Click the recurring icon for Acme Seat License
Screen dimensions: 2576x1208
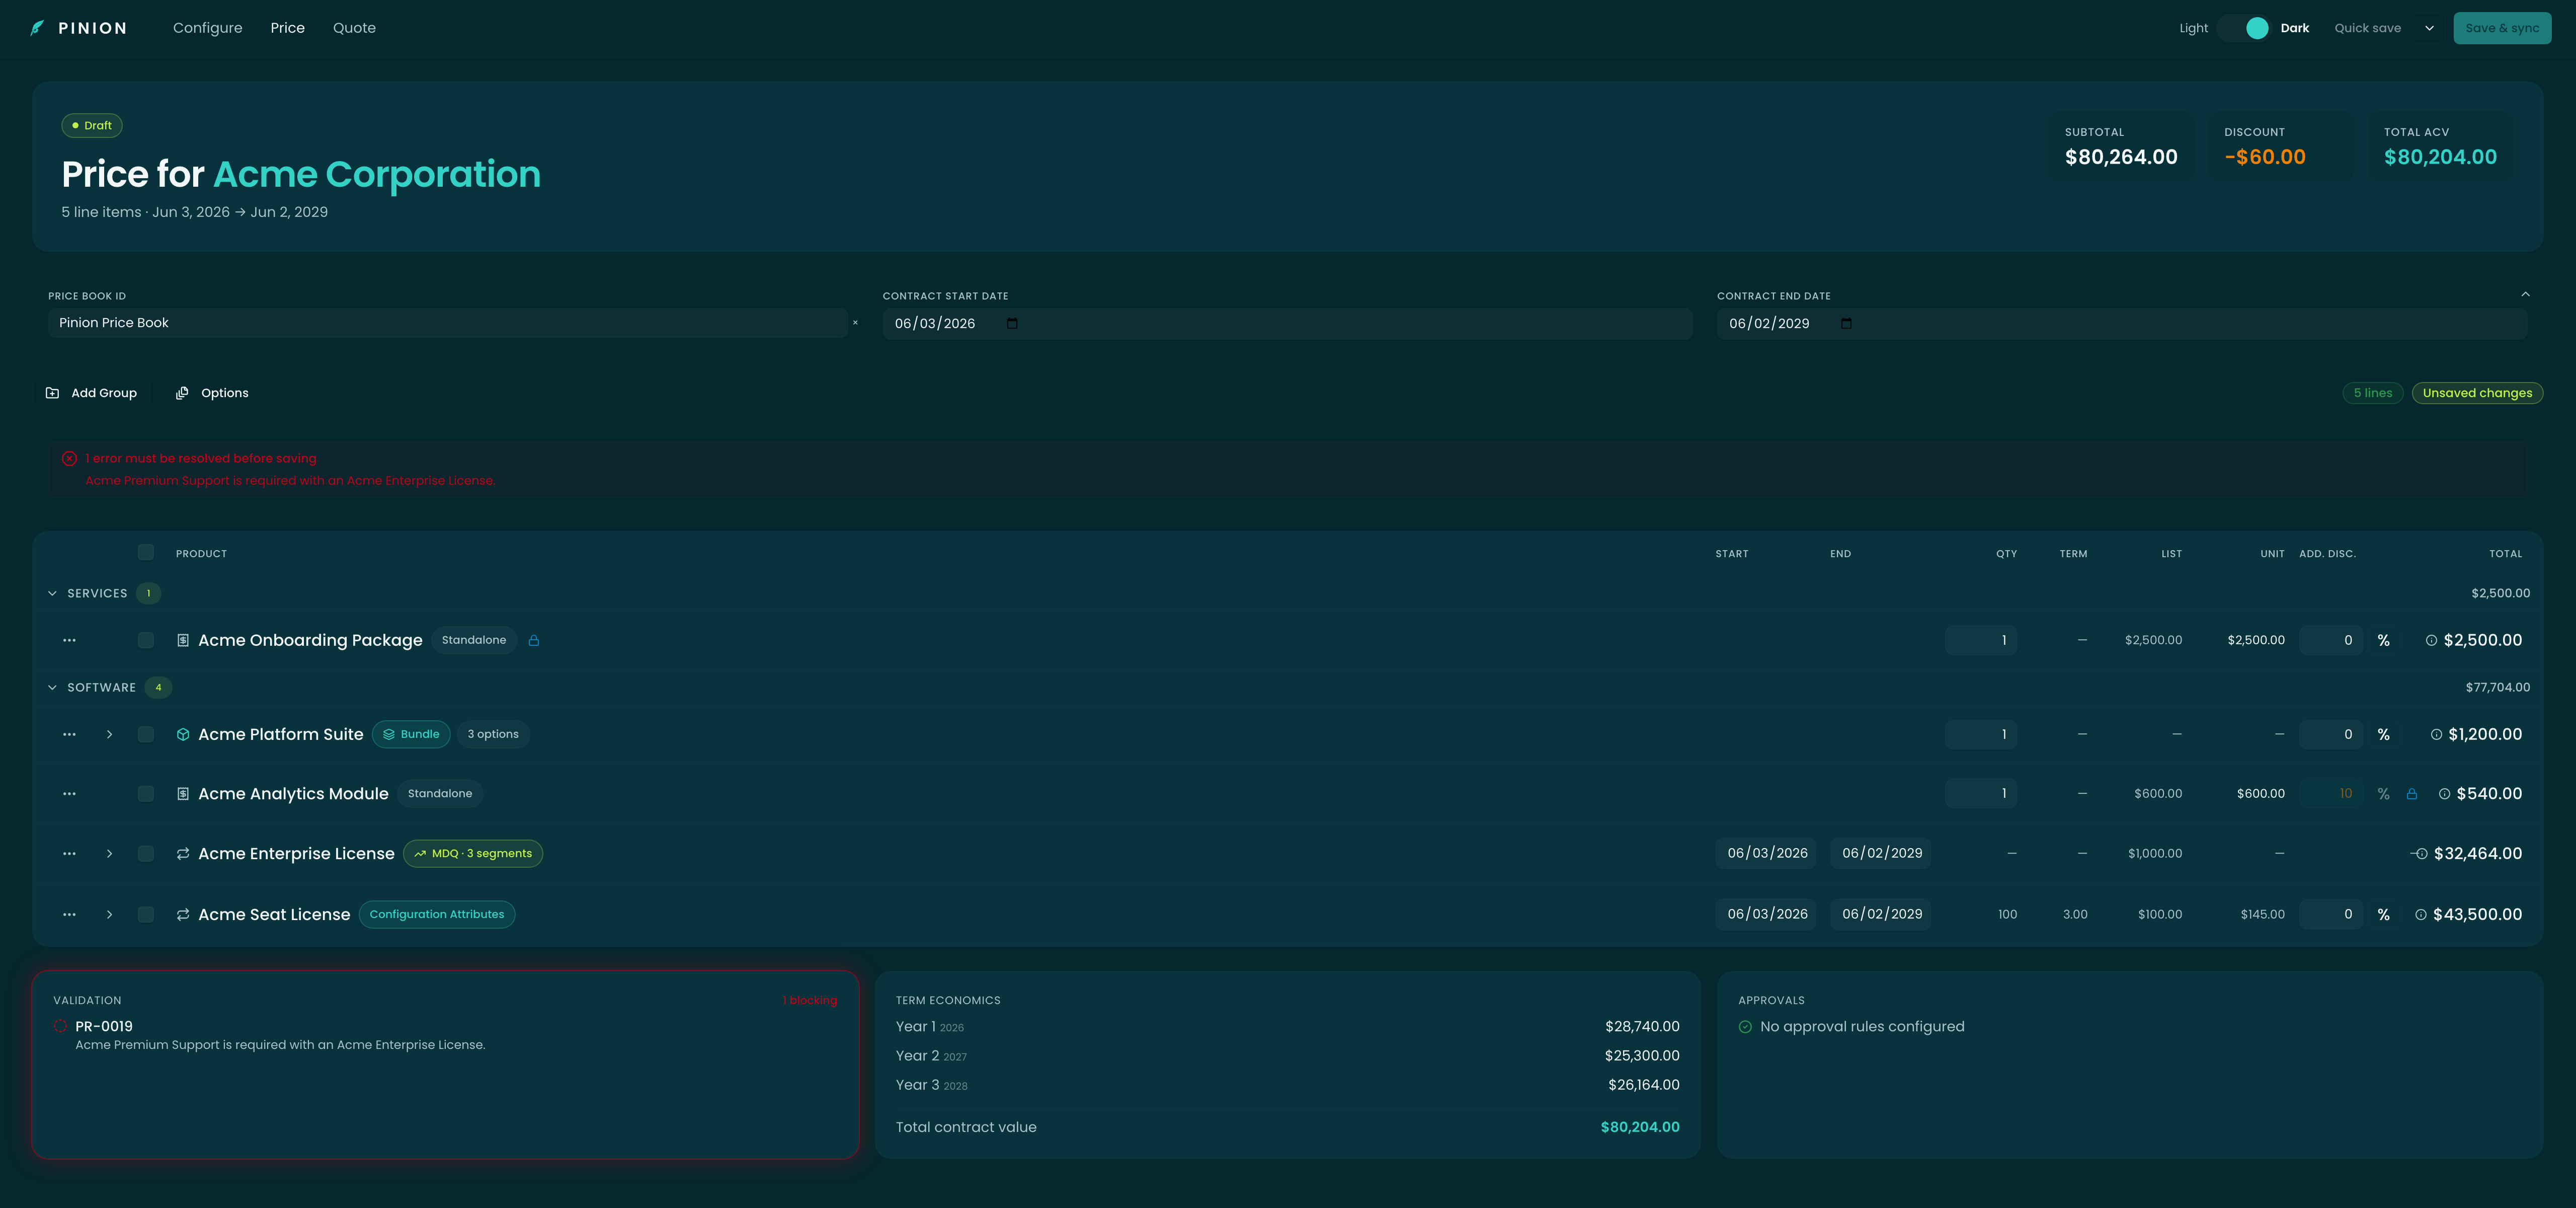click(x=183, y=915)
